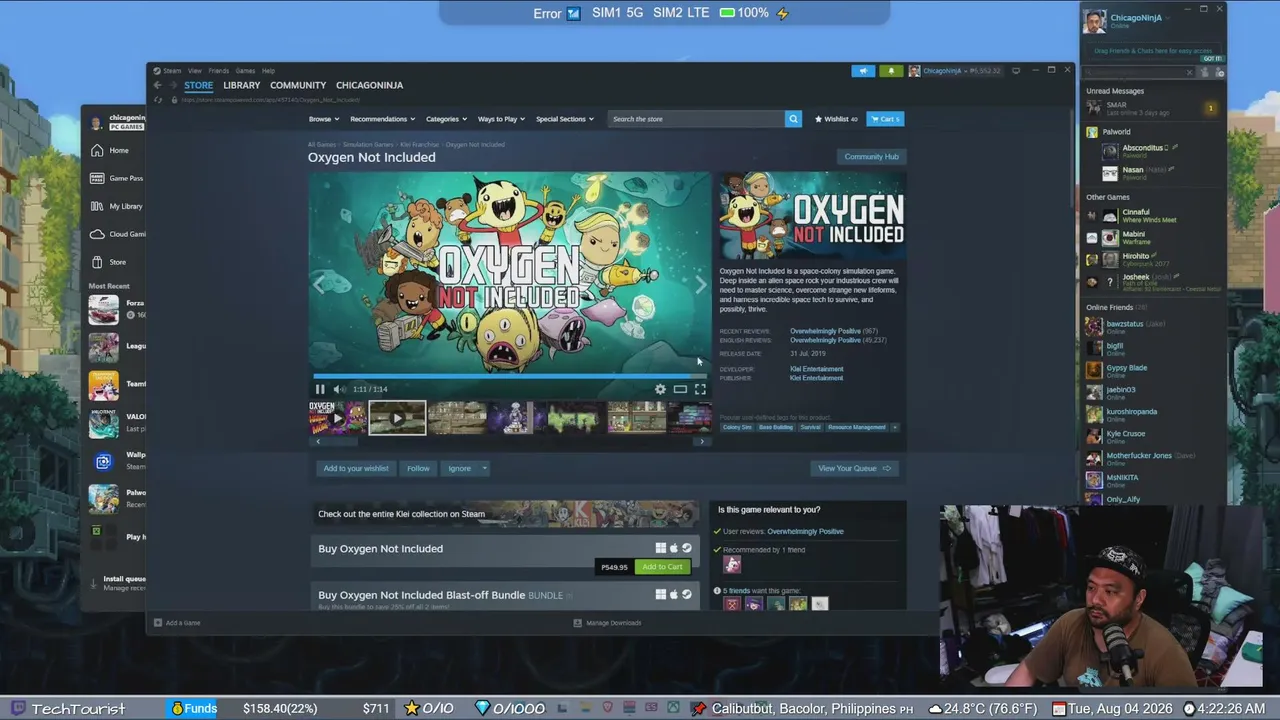Click the trailer progress bar
1280x720 pixels.
(x=511, y=376)
